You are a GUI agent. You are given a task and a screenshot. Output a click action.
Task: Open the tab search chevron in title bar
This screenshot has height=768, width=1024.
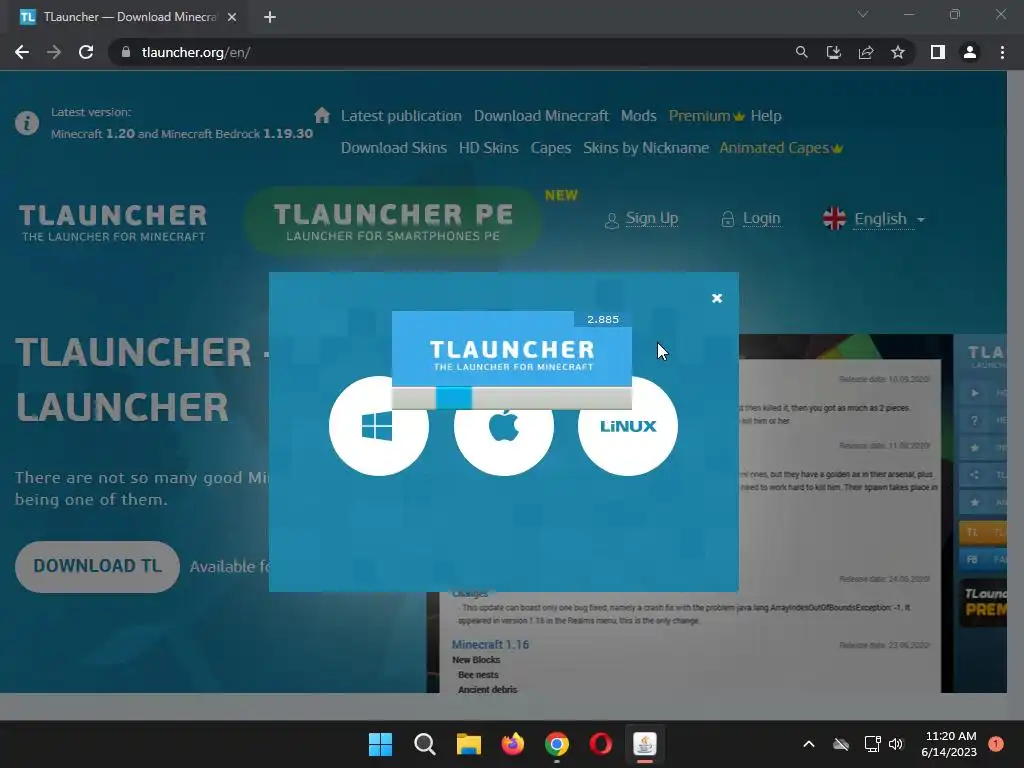[863, 14]
